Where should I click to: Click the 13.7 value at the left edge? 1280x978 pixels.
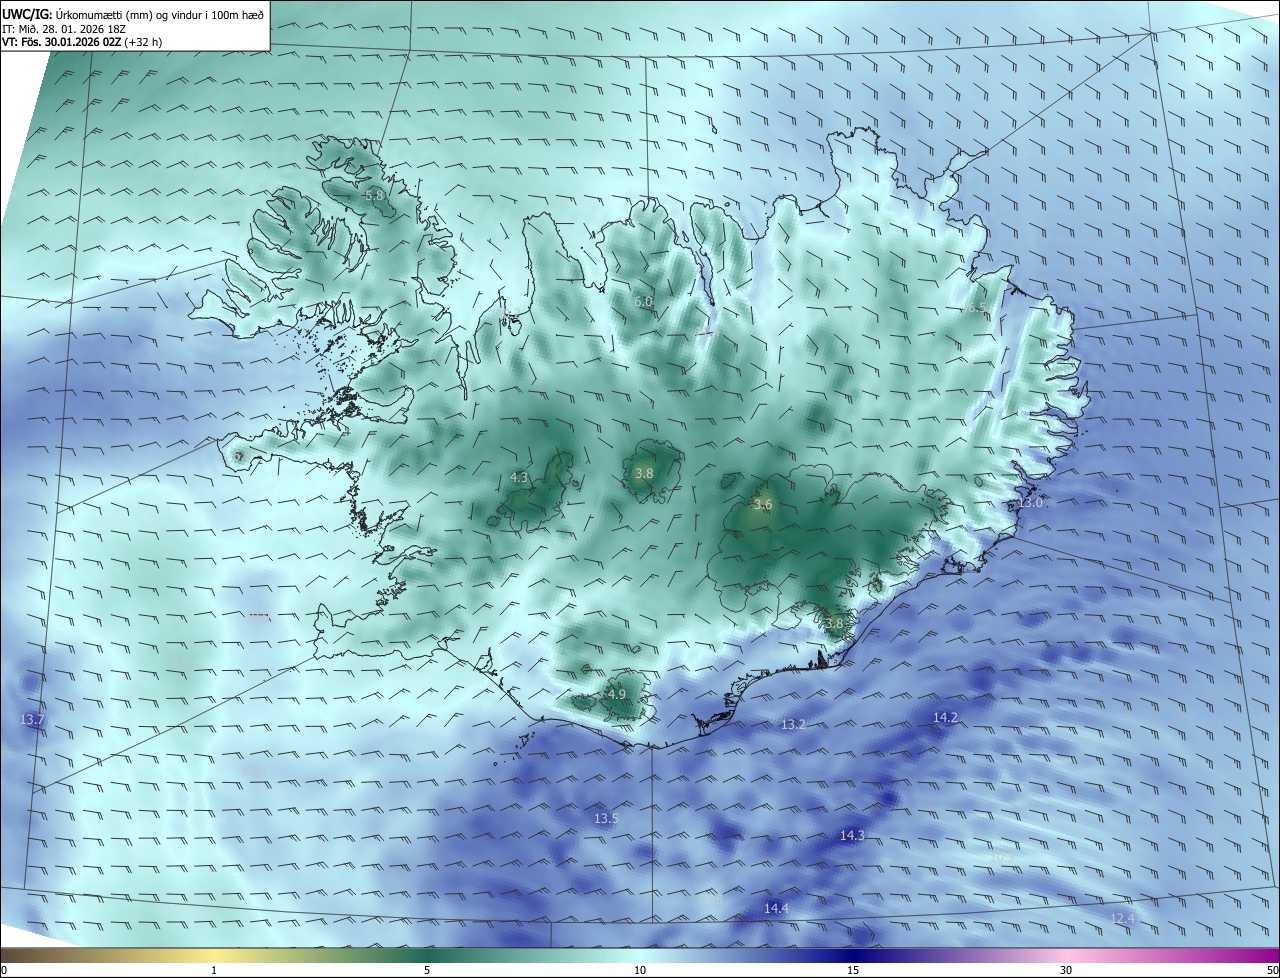tap(32, 720)
